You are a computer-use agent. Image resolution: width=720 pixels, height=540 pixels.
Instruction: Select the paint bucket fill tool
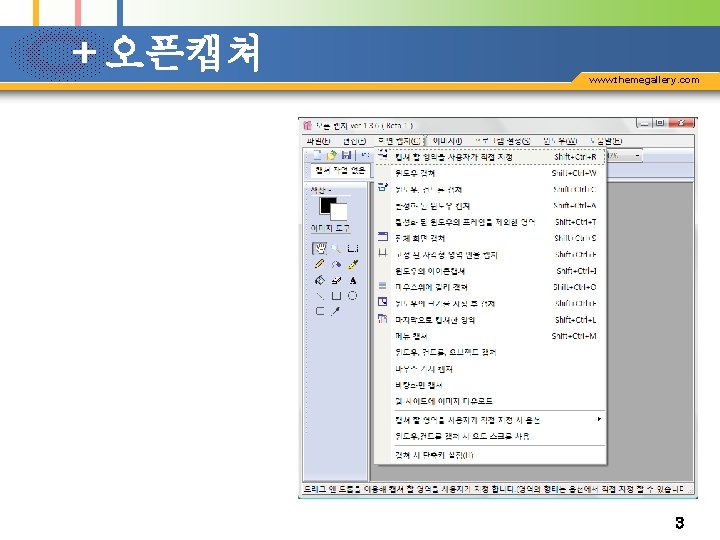tap(320, 280)
